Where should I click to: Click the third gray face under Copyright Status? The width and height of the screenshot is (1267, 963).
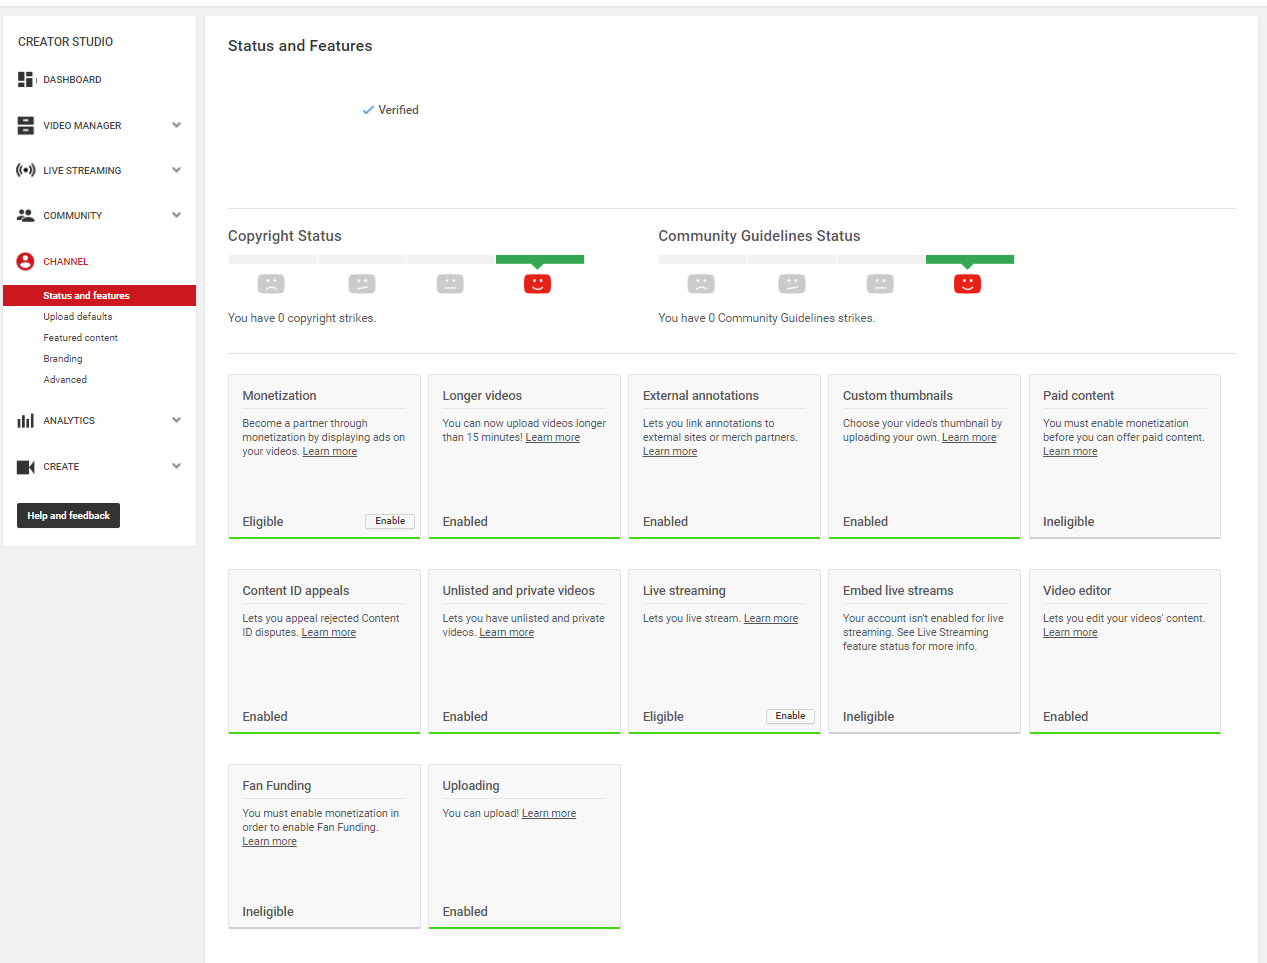point(450,284)
